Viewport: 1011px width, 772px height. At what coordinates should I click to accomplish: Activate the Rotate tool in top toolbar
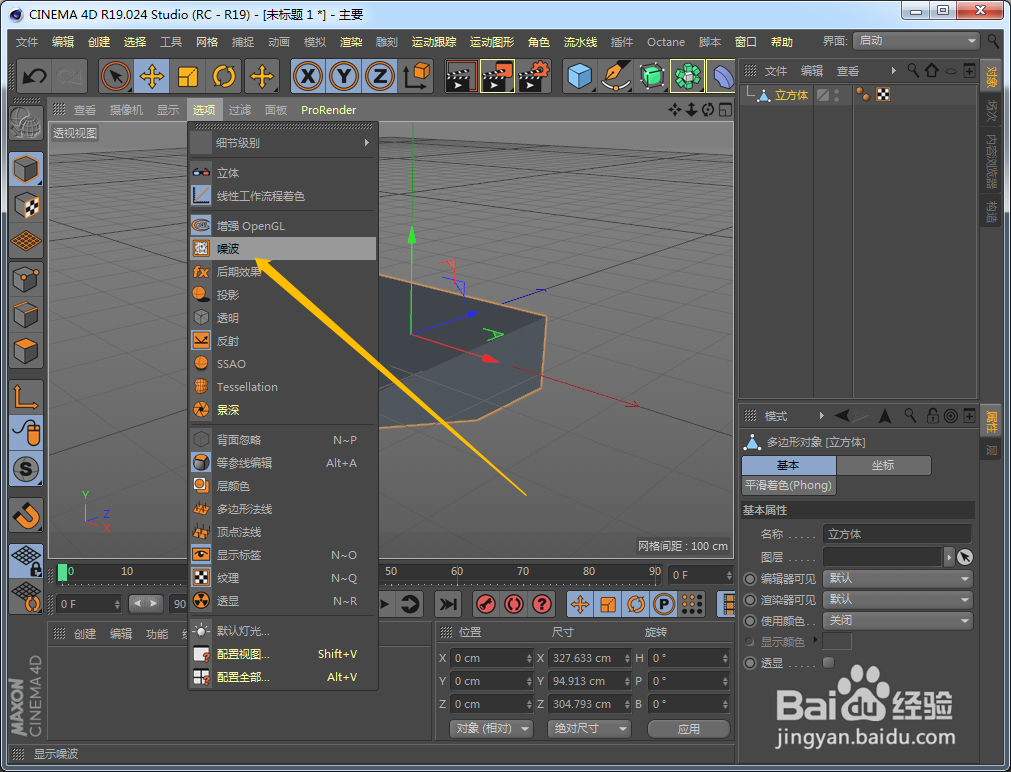click(224, 77)
